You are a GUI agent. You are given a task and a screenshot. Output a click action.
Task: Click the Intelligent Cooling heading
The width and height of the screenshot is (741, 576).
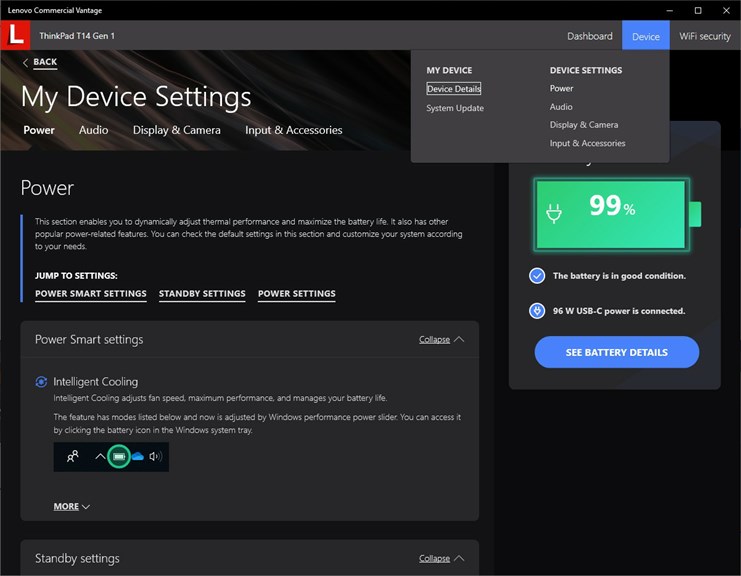(95, 382)
